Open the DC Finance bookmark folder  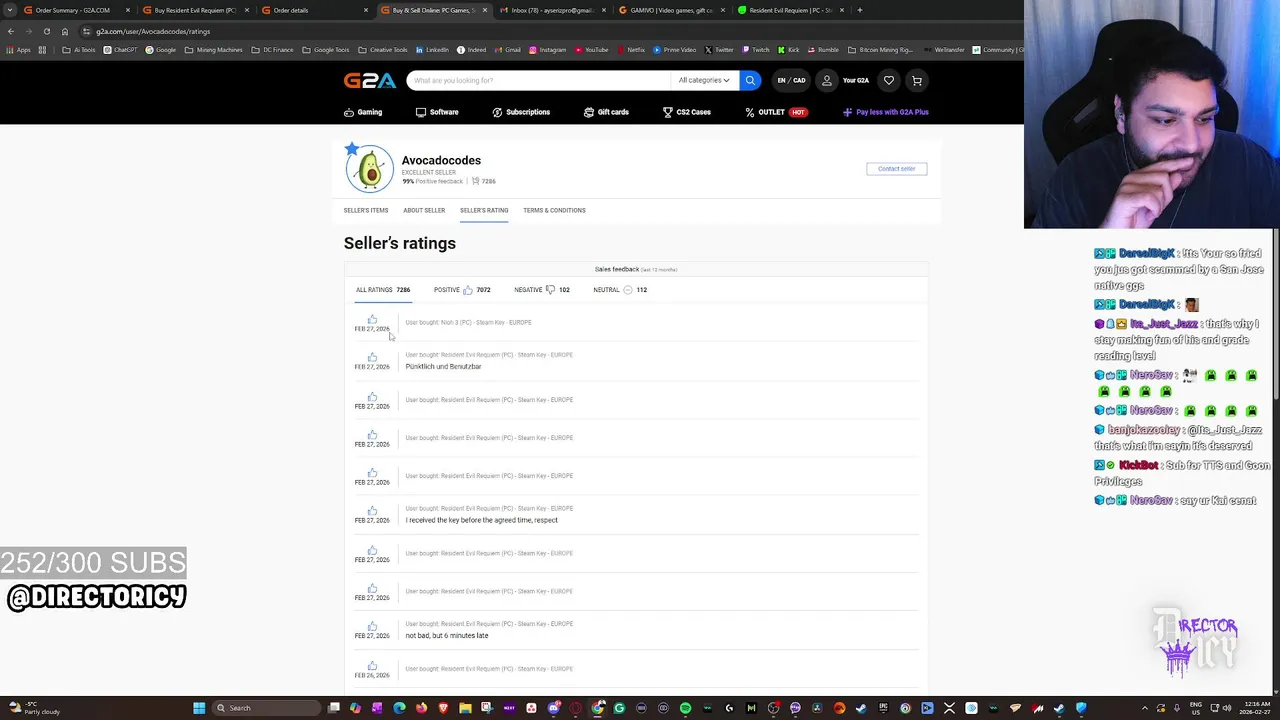coord(273,50)
